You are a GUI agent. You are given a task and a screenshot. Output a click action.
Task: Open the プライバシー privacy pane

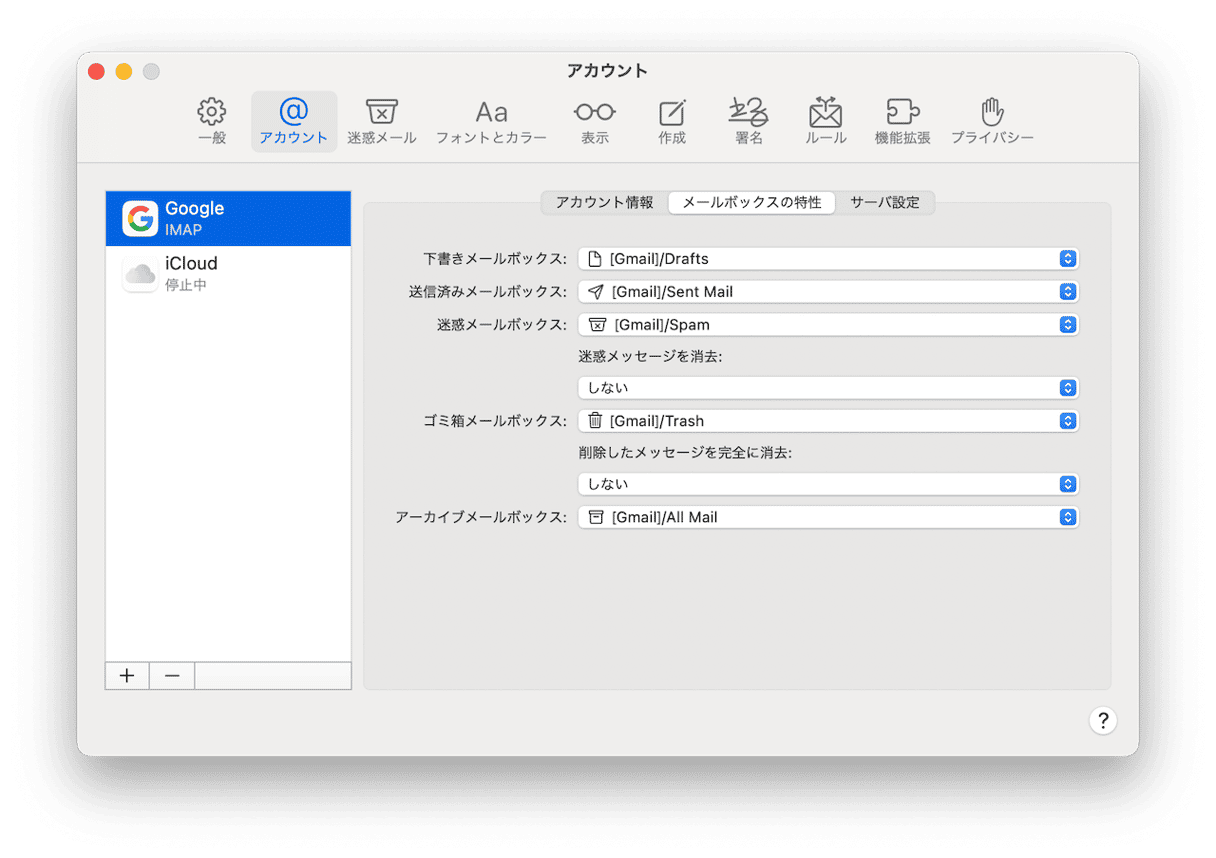(992, 122)
